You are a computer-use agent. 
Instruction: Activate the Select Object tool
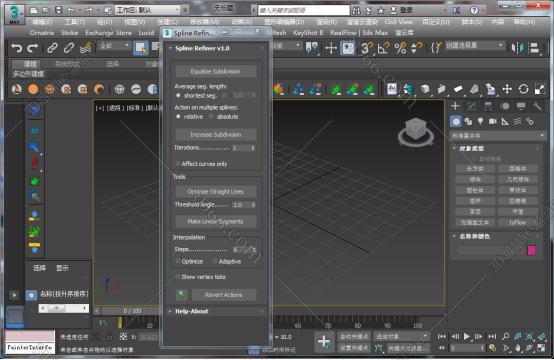(140, 48)
